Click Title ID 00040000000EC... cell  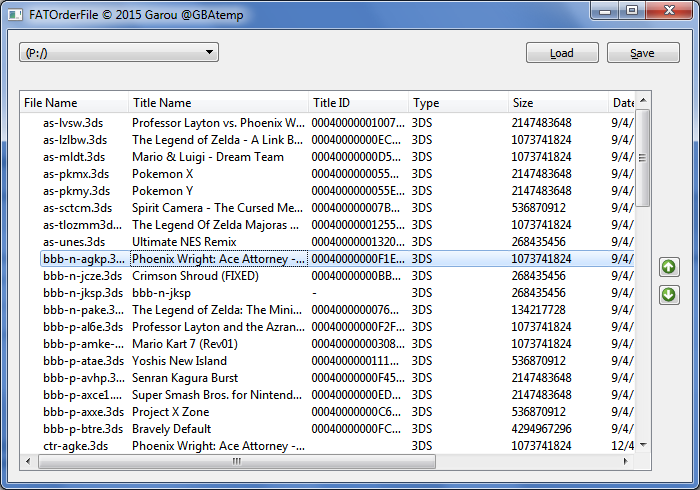click(356, 140)
